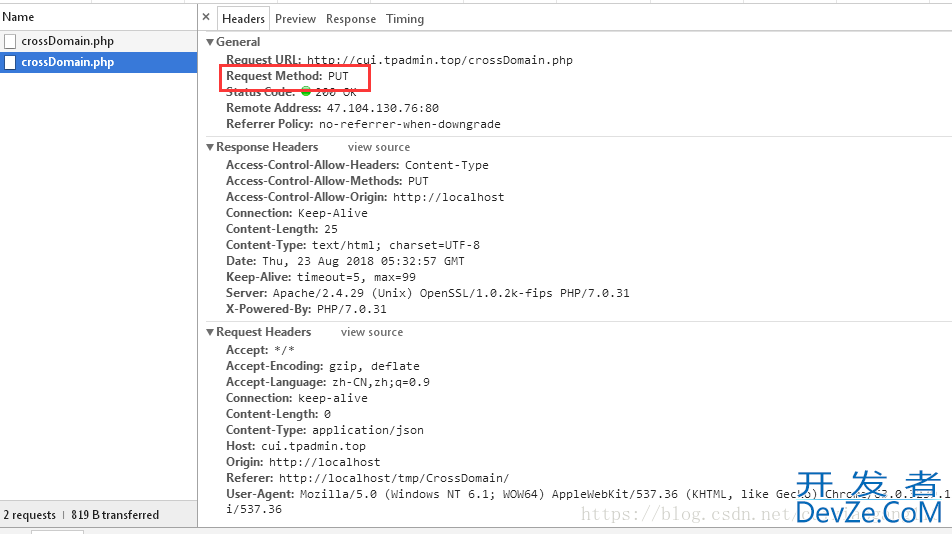Click file icon of first crossDomain.php
This screenshot has width=952, height=534.
pyautogui.click(x=10, y=41)
